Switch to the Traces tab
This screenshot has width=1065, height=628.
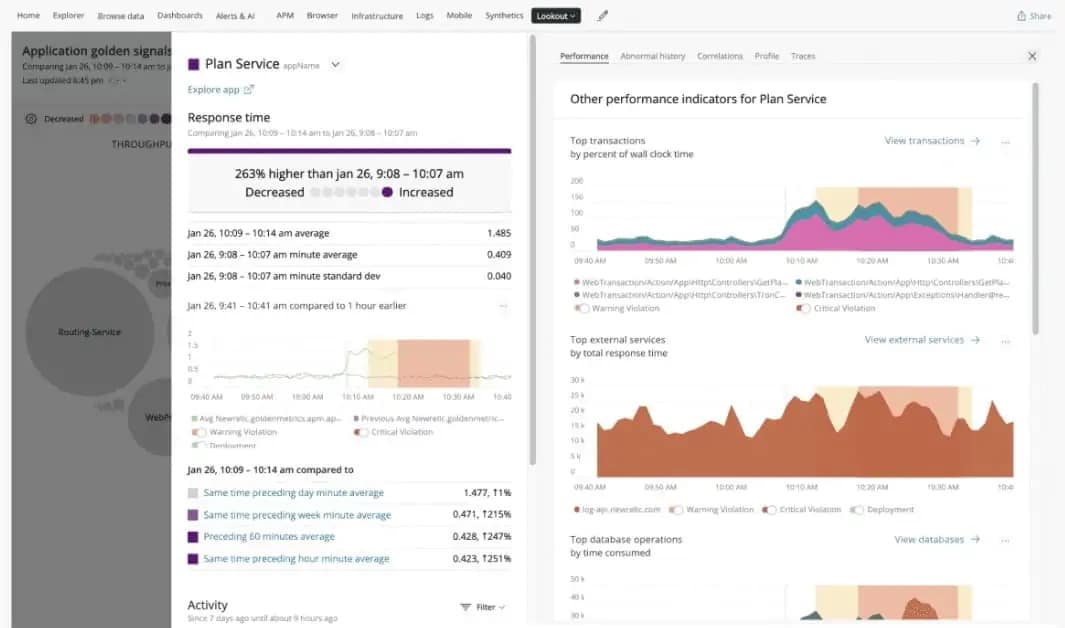(x=803, y=56)
